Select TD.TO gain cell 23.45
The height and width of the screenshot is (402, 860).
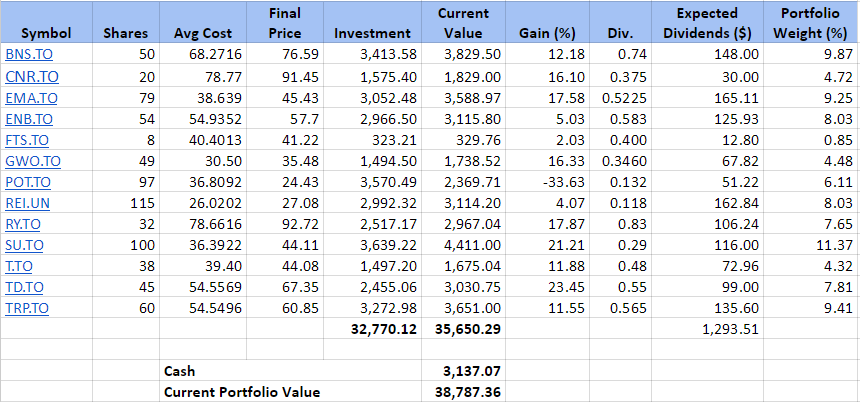coord(547,287)
